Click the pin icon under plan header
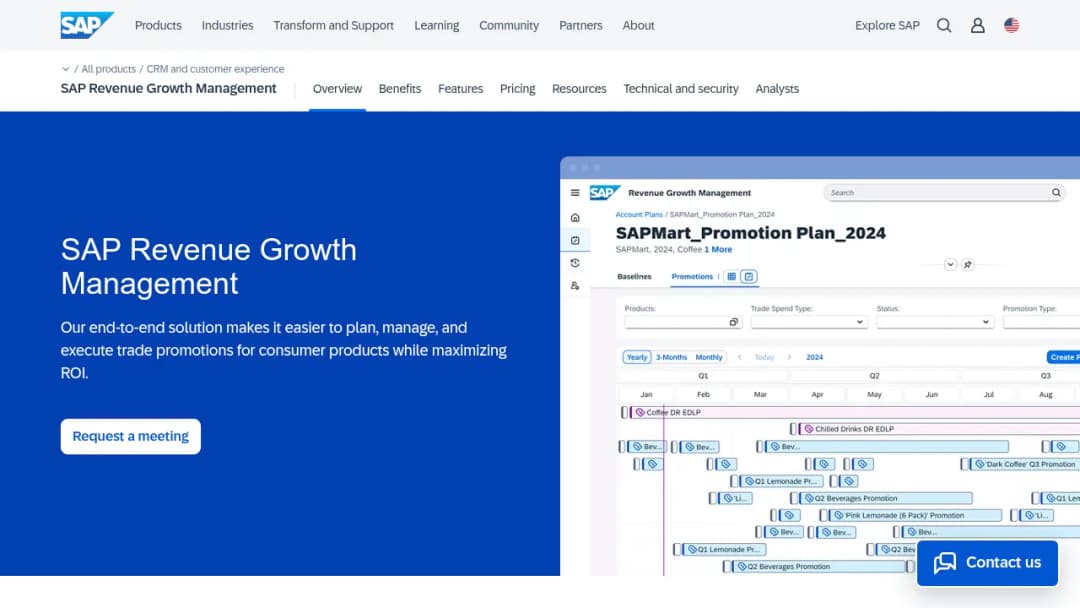1080x608 pixels. (x=968, y=264)
